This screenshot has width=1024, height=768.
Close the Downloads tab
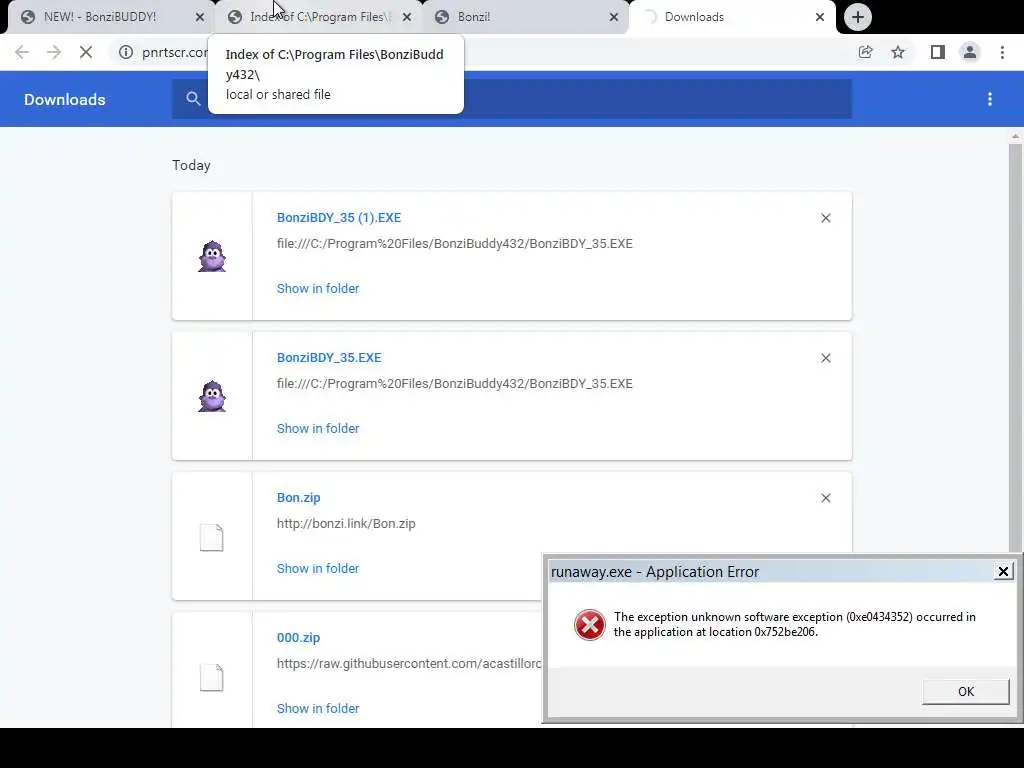click(820, 18)
